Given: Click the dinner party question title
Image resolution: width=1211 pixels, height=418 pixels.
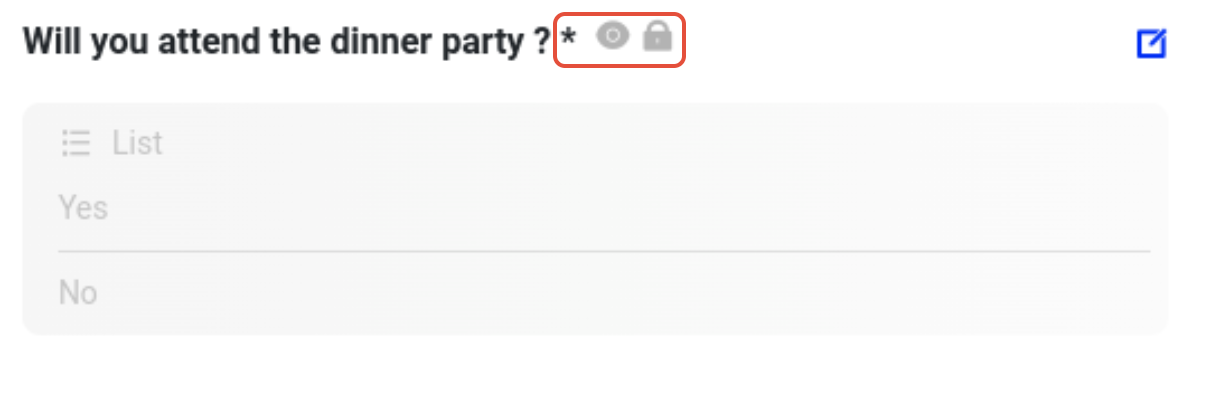Looking at the screenshot, I should pos(287,42).
